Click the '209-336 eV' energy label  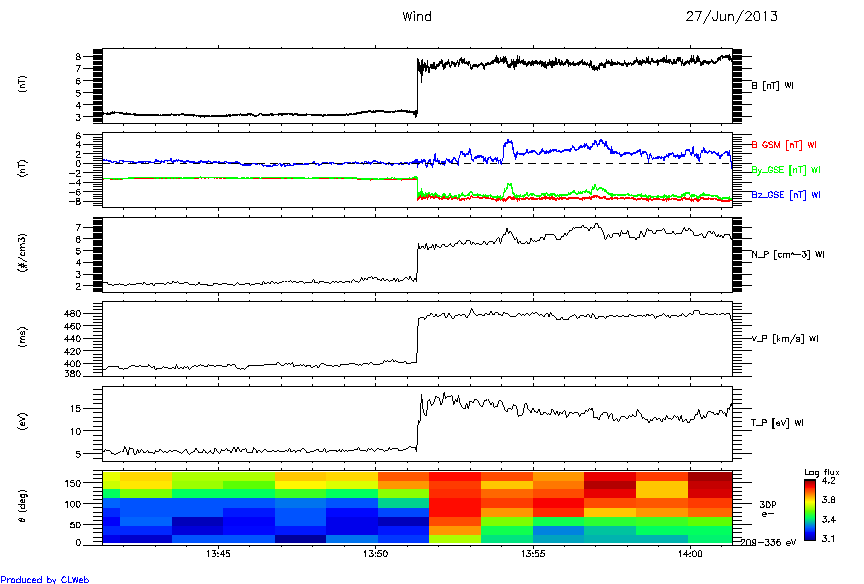[x=768, y=543]
